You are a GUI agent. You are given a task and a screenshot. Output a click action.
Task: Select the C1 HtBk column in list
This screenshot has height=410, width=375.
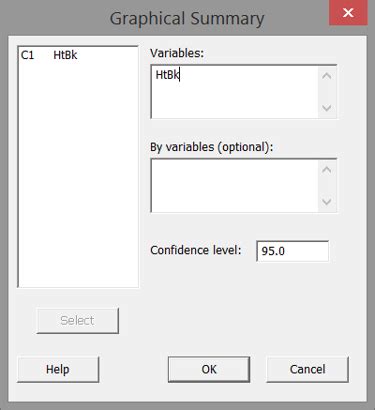[x=49, y=55]
